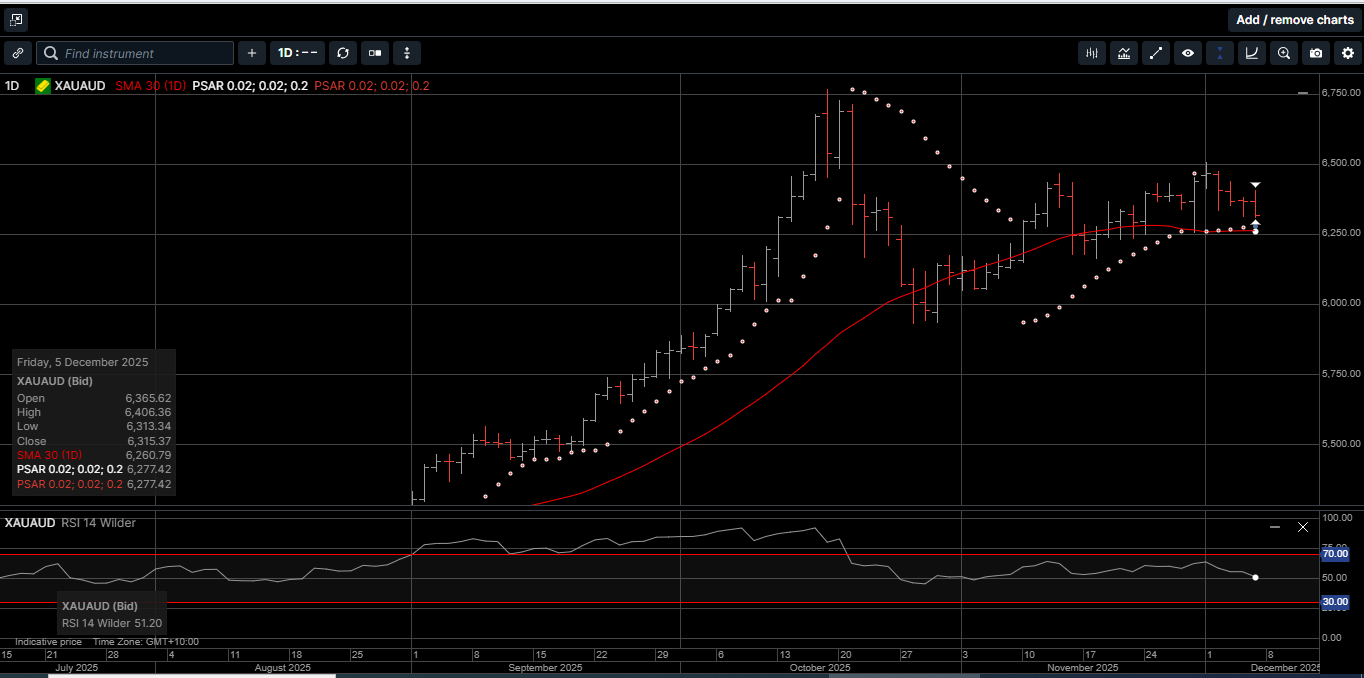This screenshot has height=678, width=1364.
Task: Click the indicators histogram icon
Action: click(1091, 53)
